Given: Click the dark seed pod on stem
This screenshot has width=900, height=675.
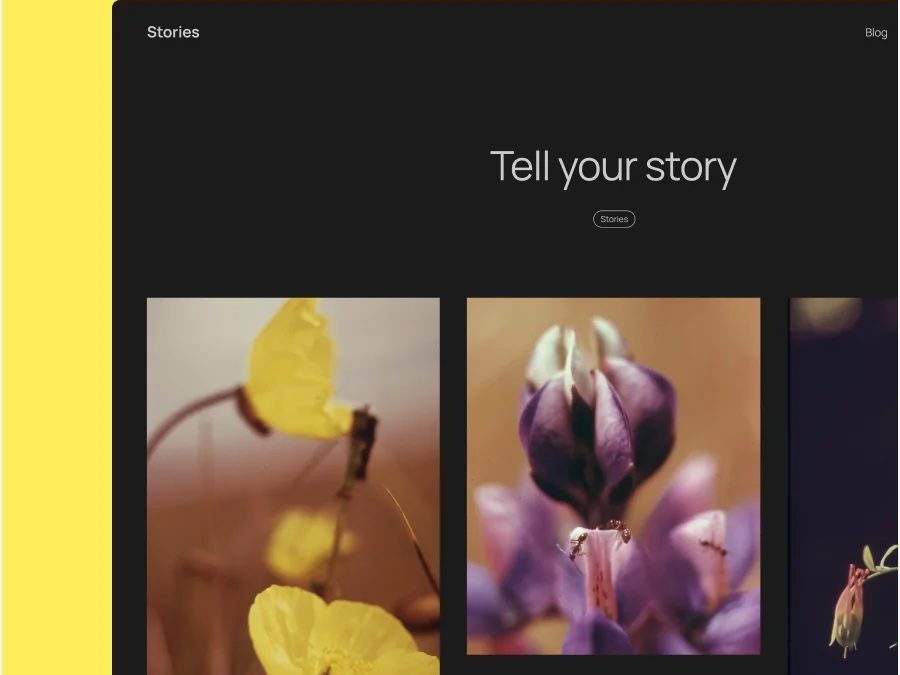Looking at the screenshot, I should pyautogui.click(x=362, y=442).
